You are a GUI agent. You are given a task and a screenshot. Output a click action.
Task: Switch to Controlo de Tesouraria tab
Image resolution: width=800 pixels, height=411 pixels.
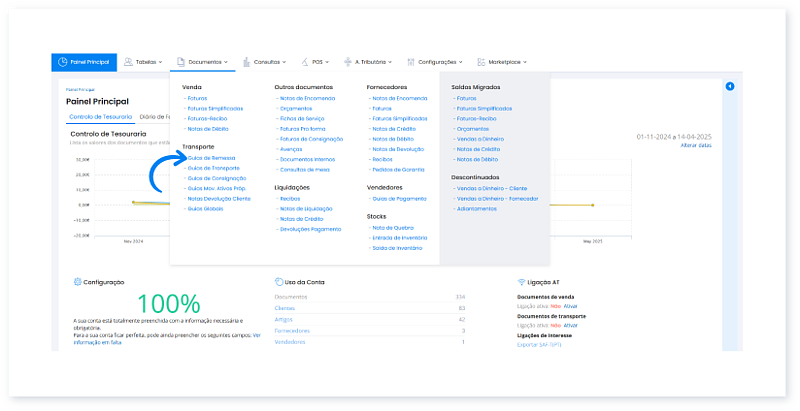(x=101, y=117)
